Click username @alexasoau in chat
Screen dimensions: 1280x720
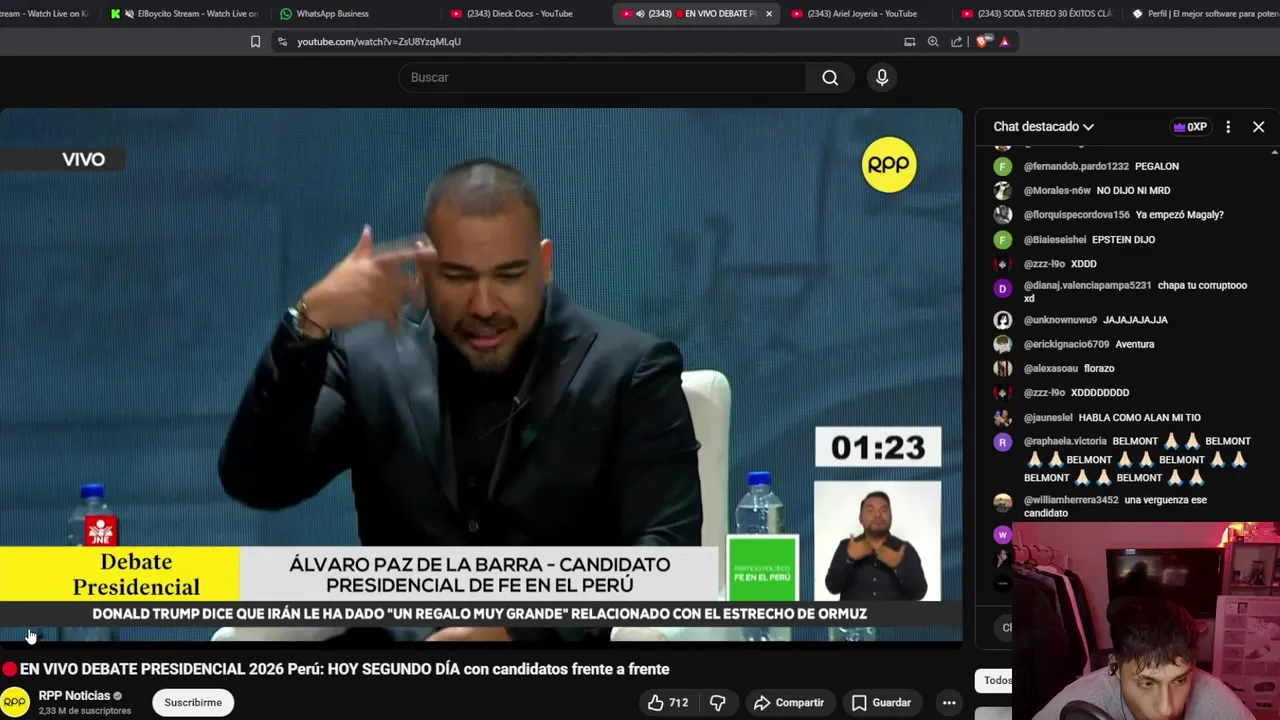(1050, 369)
